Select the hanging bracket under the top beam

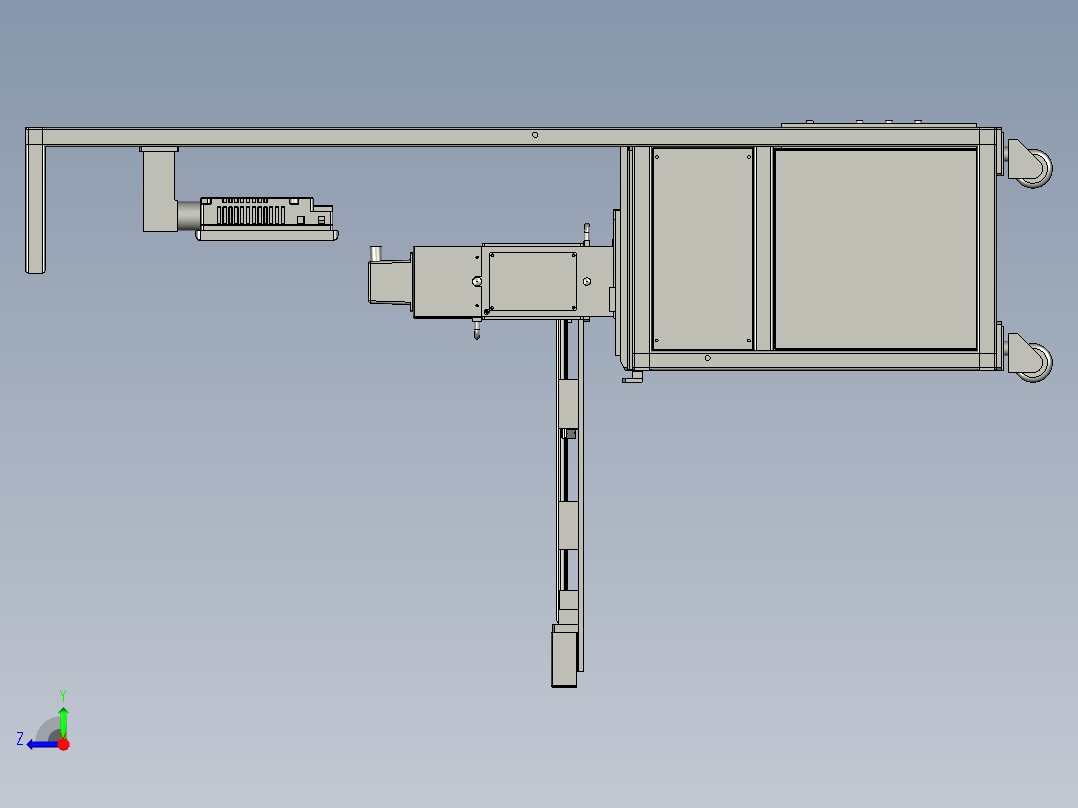point(160,189)
